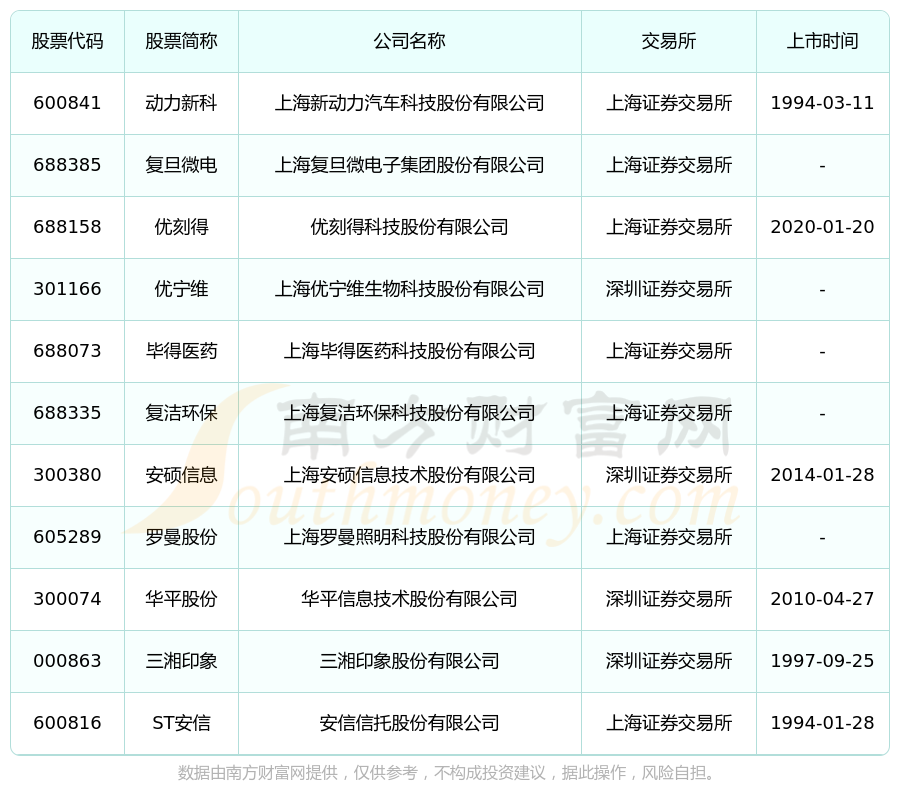Screen dimensions: 900x800
Task: Select stock code 688385
Action: click(x=67, y=165)
